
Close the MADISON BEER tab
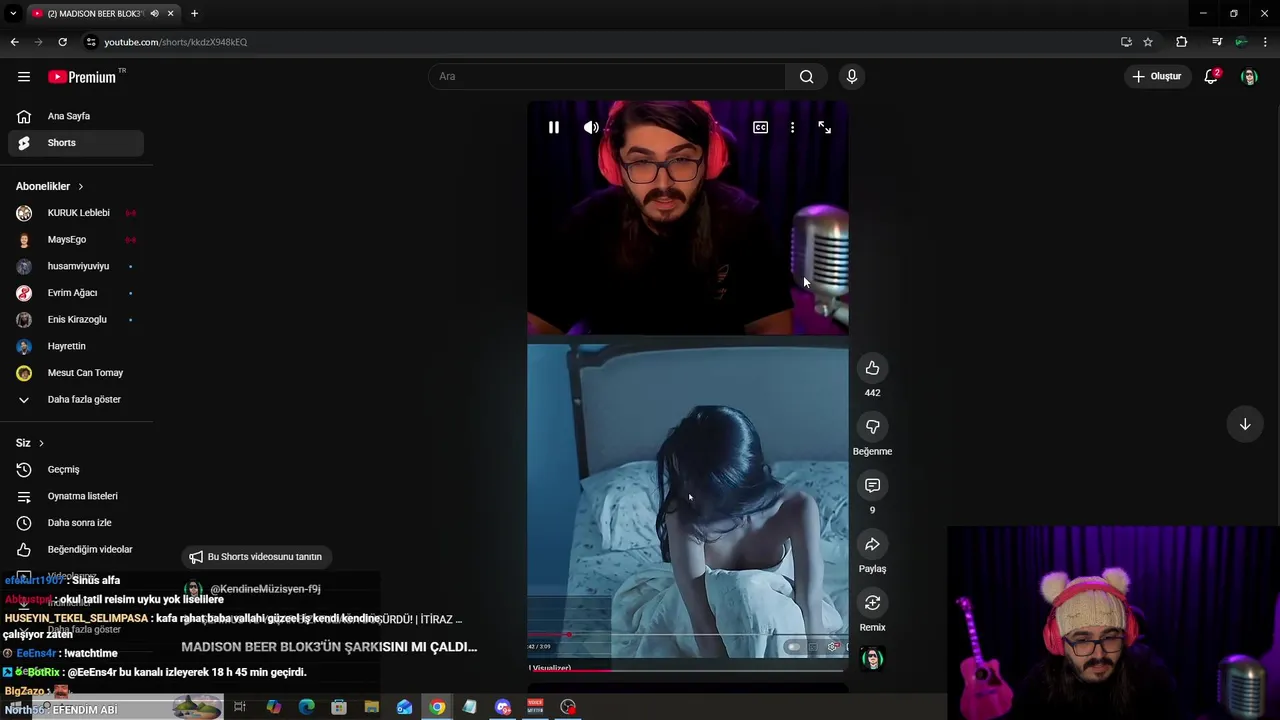pos(171,13)
